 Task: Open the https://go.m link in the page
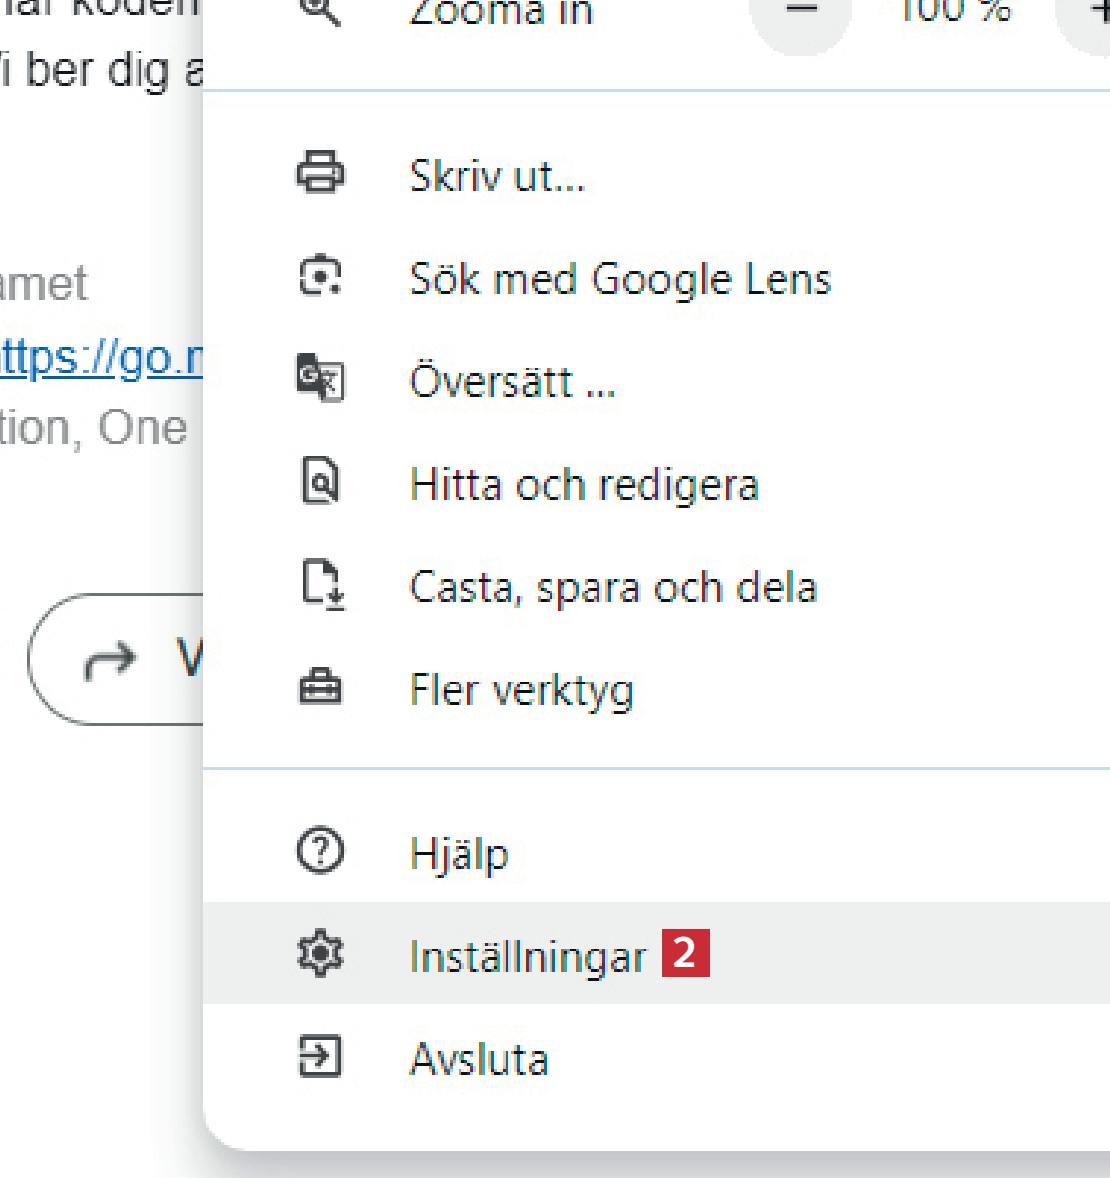pyautogui.click(x=100, y=358)
